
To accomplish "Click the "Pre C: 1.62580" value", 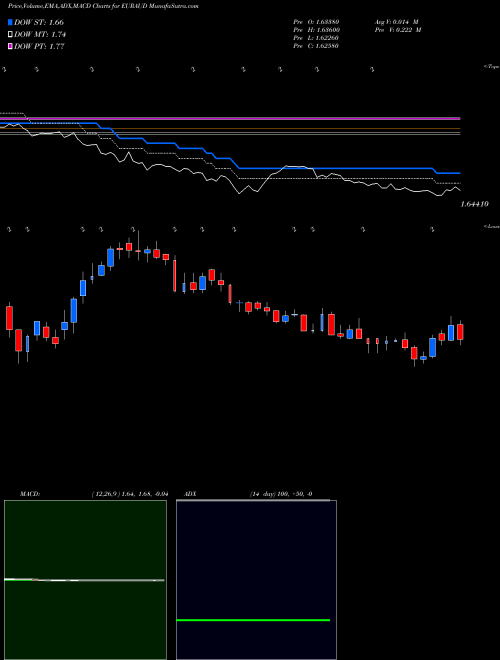I will tap(316, 46).
